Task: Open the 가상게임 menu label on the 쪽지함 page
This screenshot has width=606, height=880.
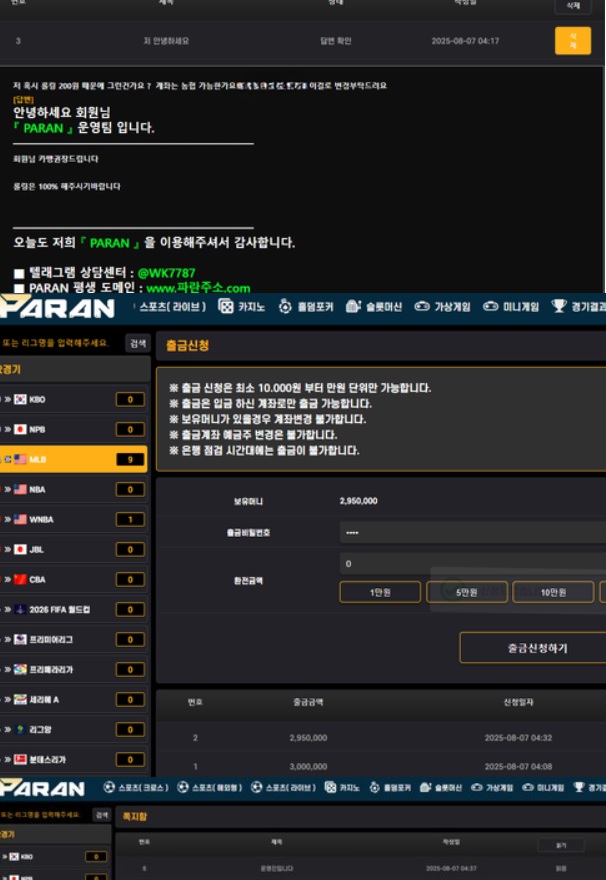Action: pos(499,788)
